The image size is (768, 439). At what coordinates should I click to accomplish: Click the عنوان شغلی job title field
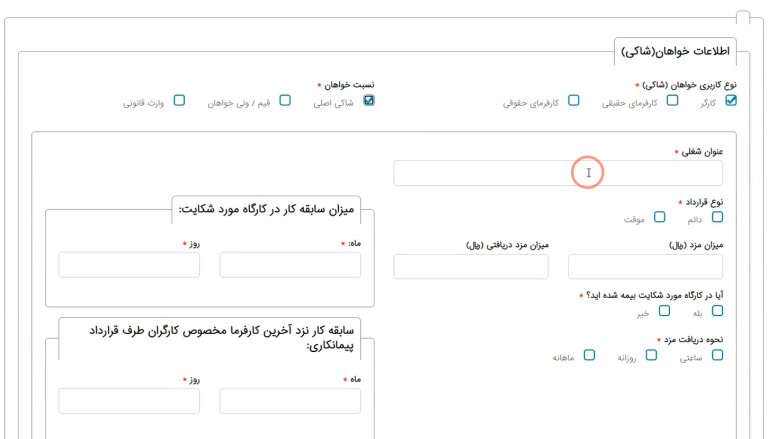tap(557, 173)
